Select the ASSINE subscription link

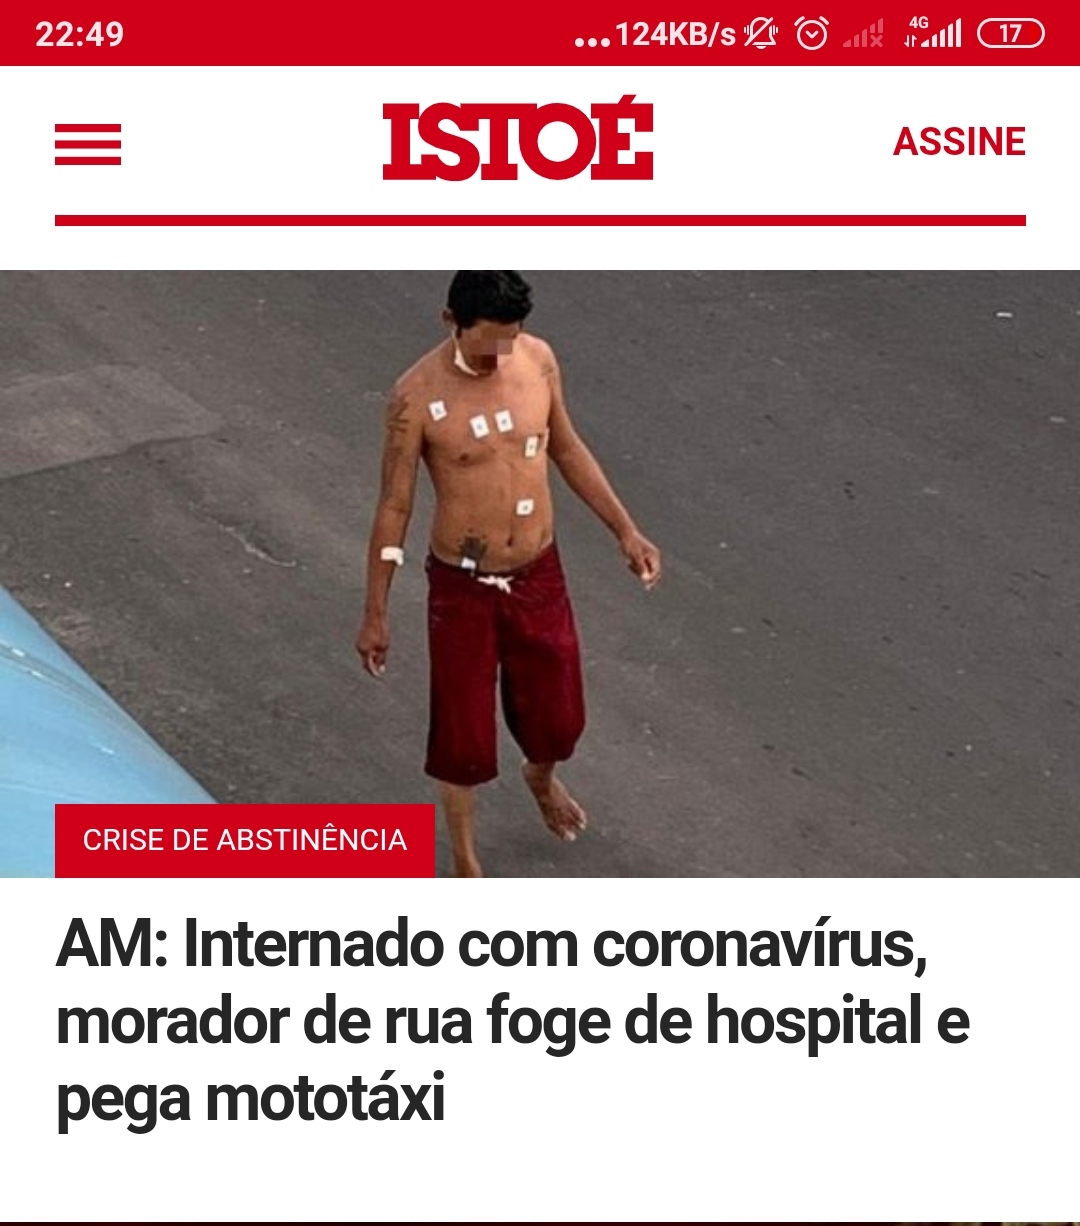coord(959,142)
